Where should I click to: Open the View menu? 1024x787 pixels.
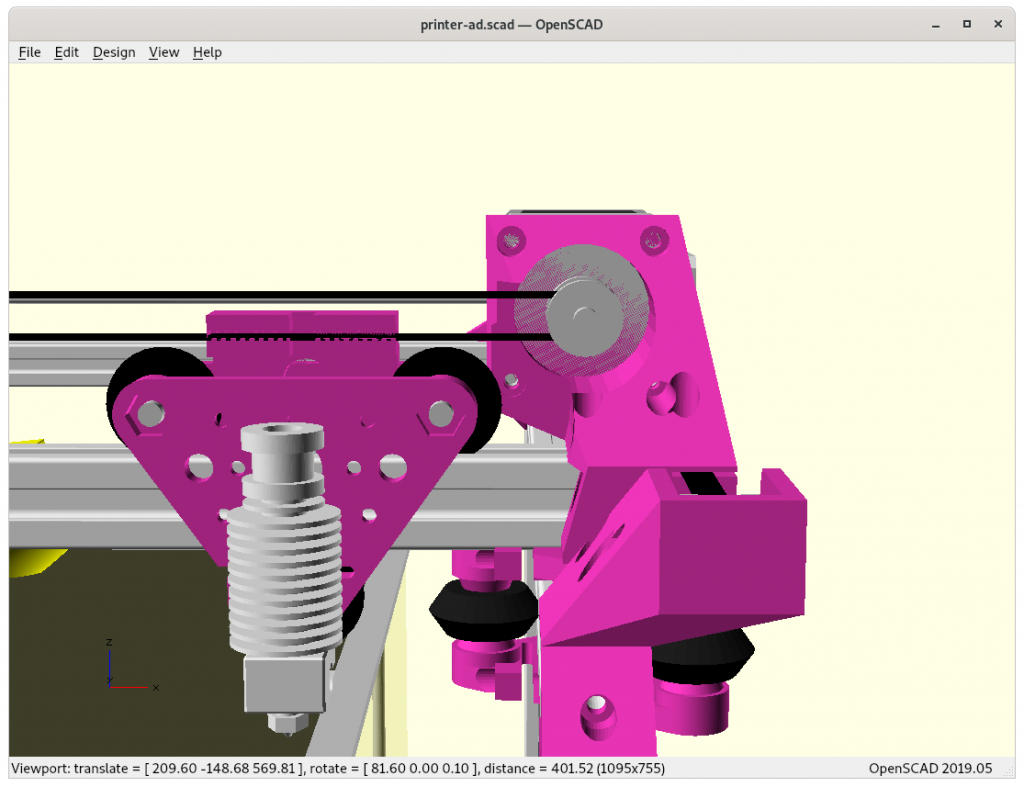[164, 52]
